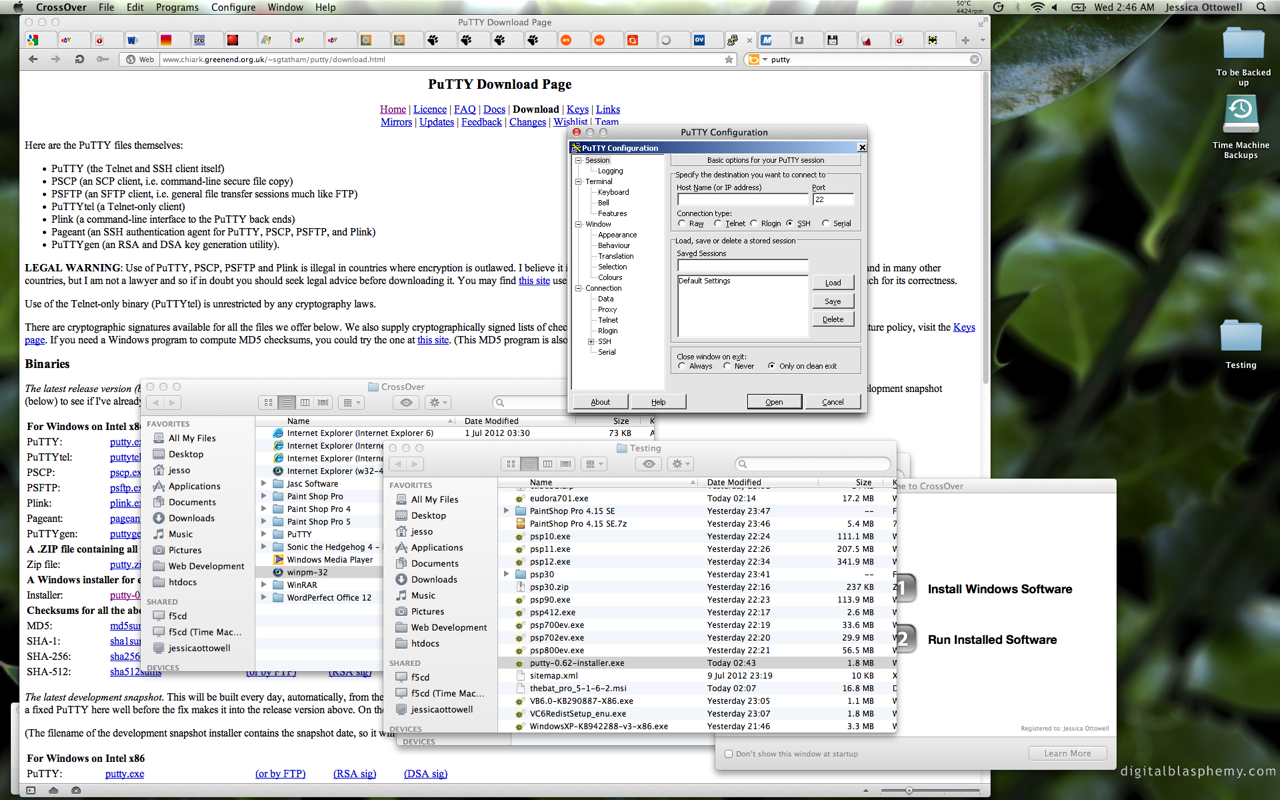Click the bookmark star in address bar
This screenshot has height=800, width=1280.
(x=729, y=60)
